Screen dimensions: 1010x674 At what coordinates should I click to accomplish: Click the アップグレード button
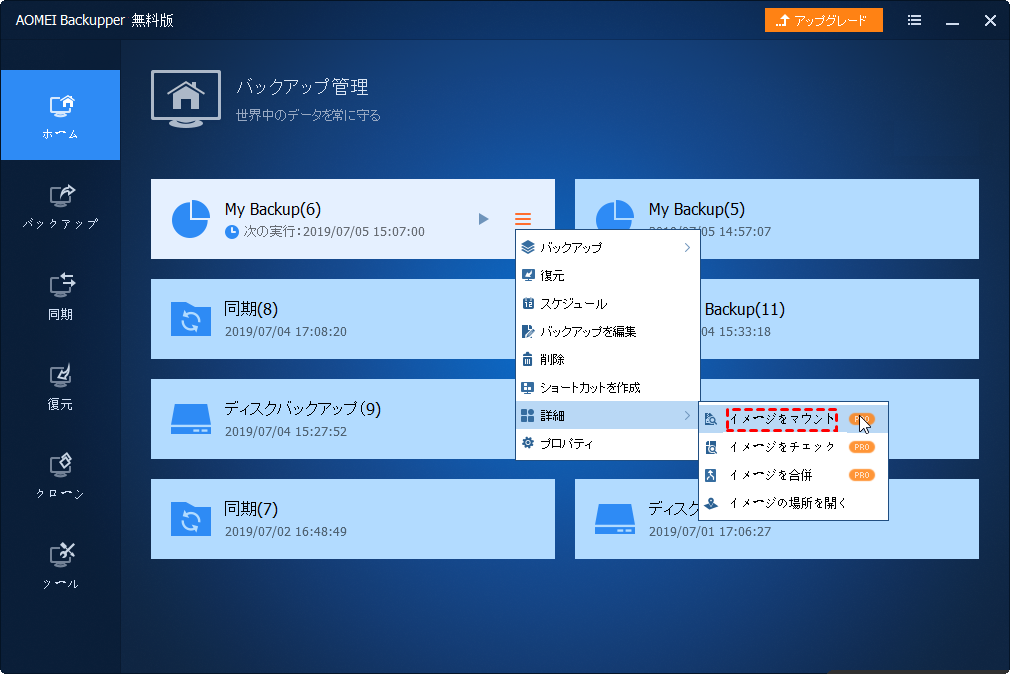tap(823, 21)
